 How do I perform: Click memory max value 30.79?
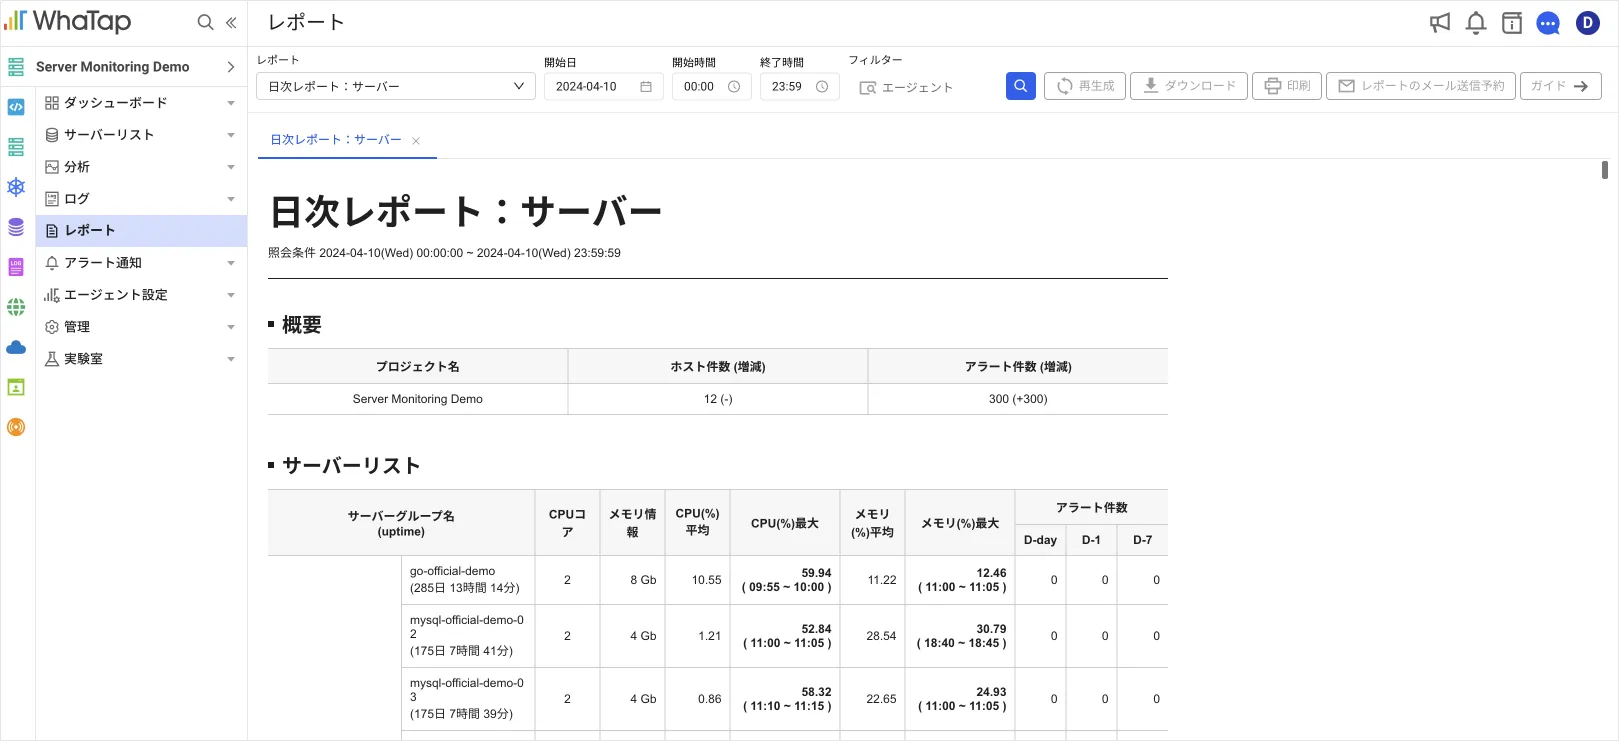(x=991, y=629)
